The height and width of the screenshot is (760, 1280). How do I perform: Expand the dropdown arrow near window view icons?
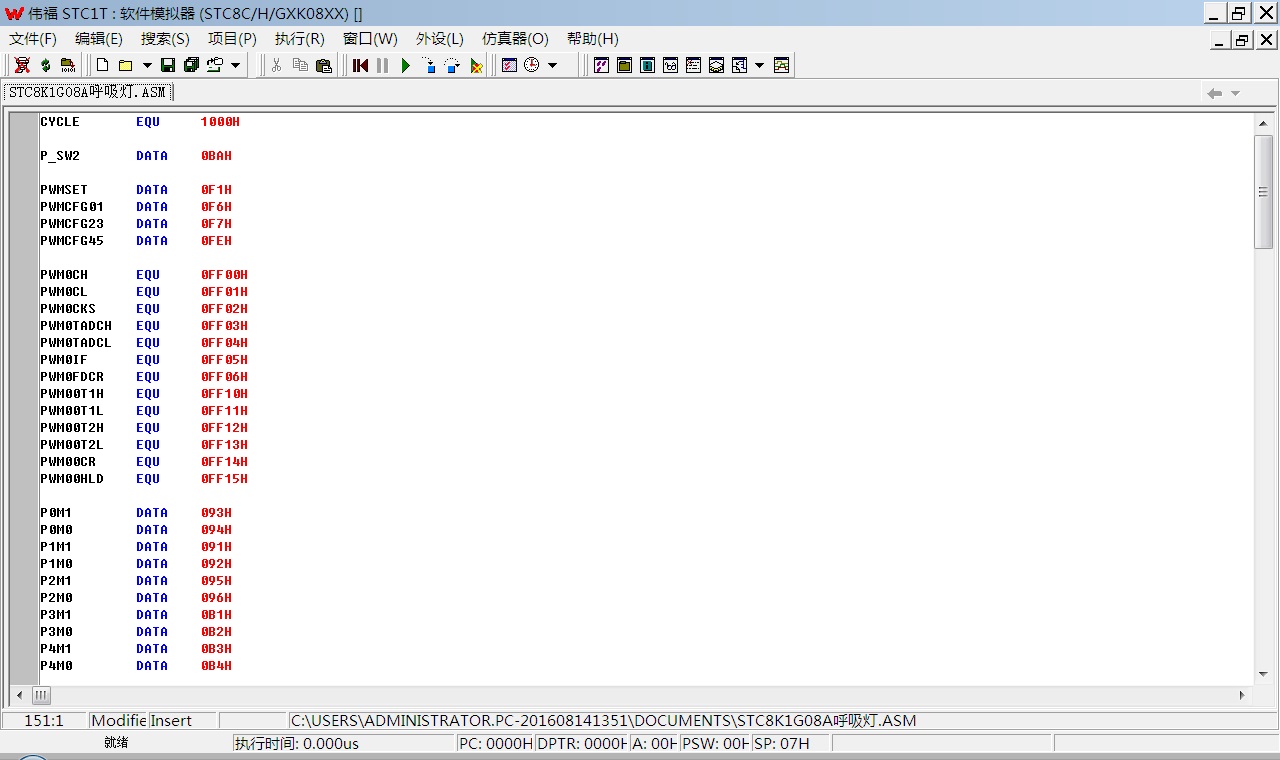coord(759,65)
